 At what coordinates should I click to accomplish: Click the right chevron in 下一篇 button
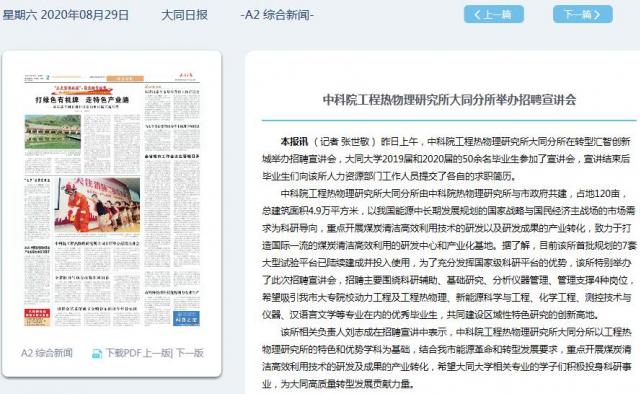[x=597, y=15]
